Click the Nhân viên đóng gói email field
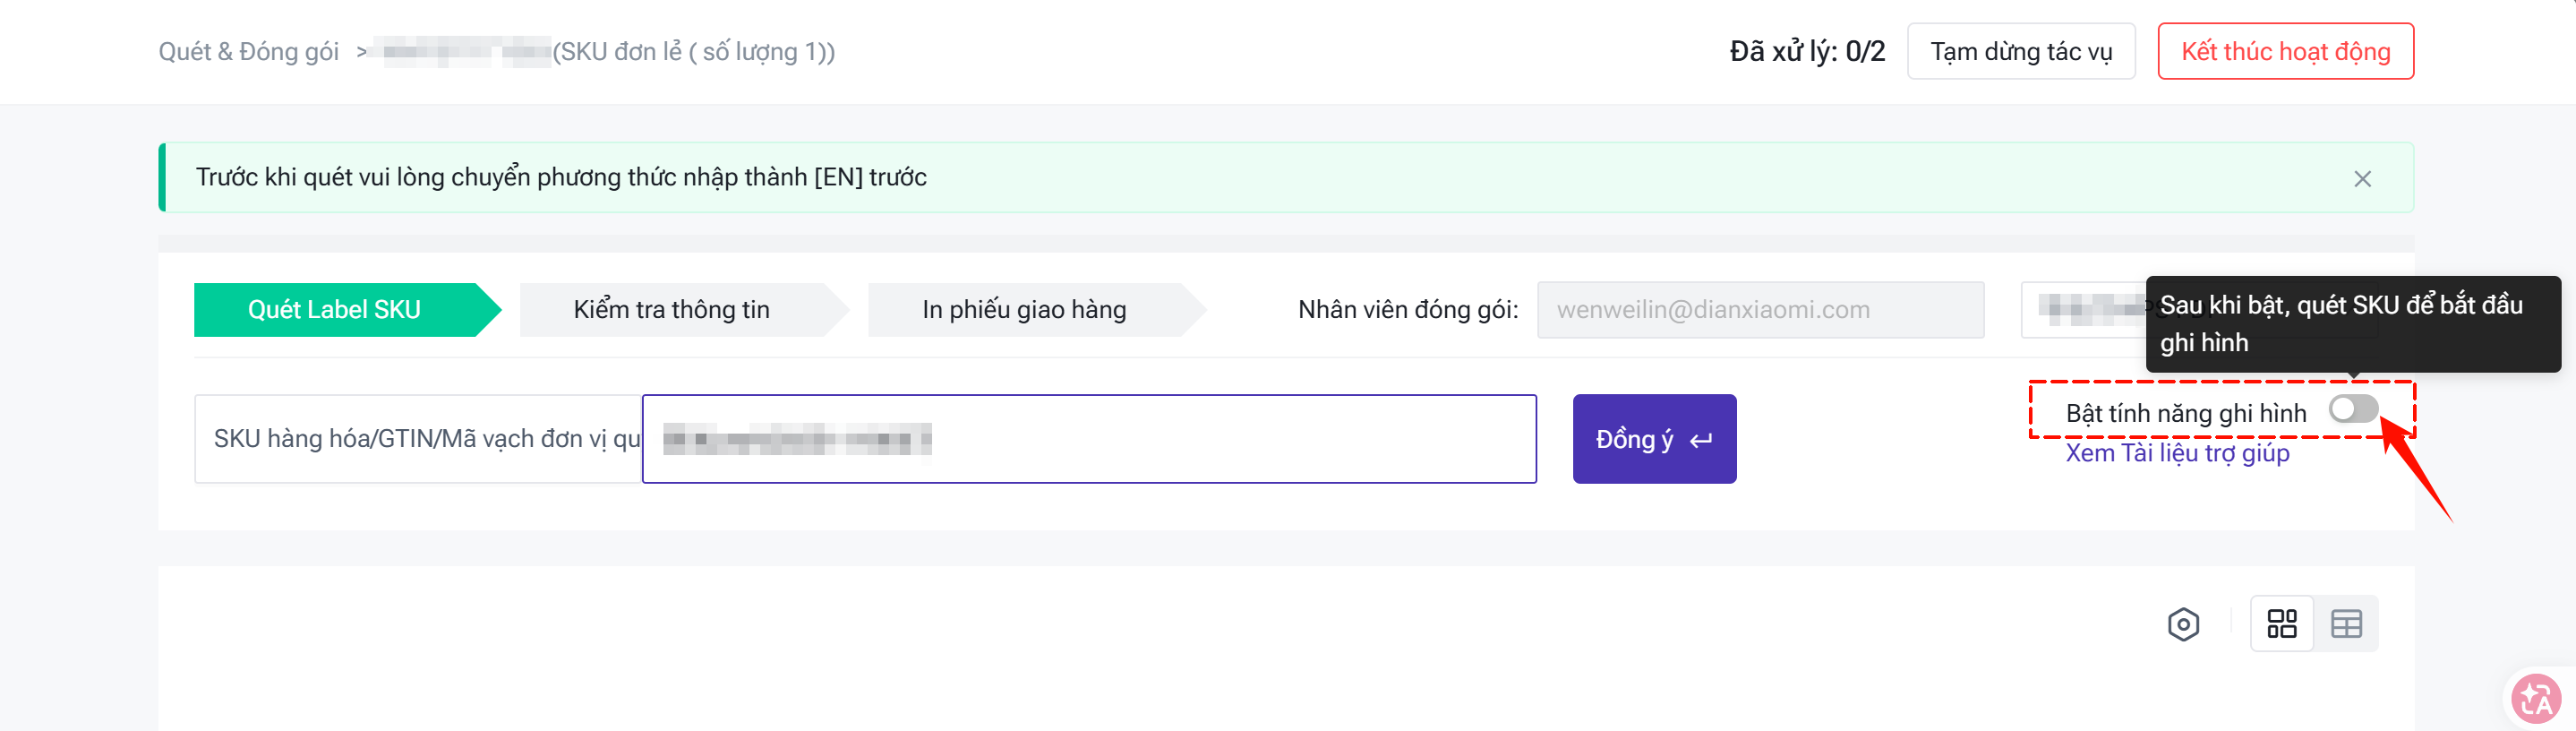 (x=1760, y=310)
